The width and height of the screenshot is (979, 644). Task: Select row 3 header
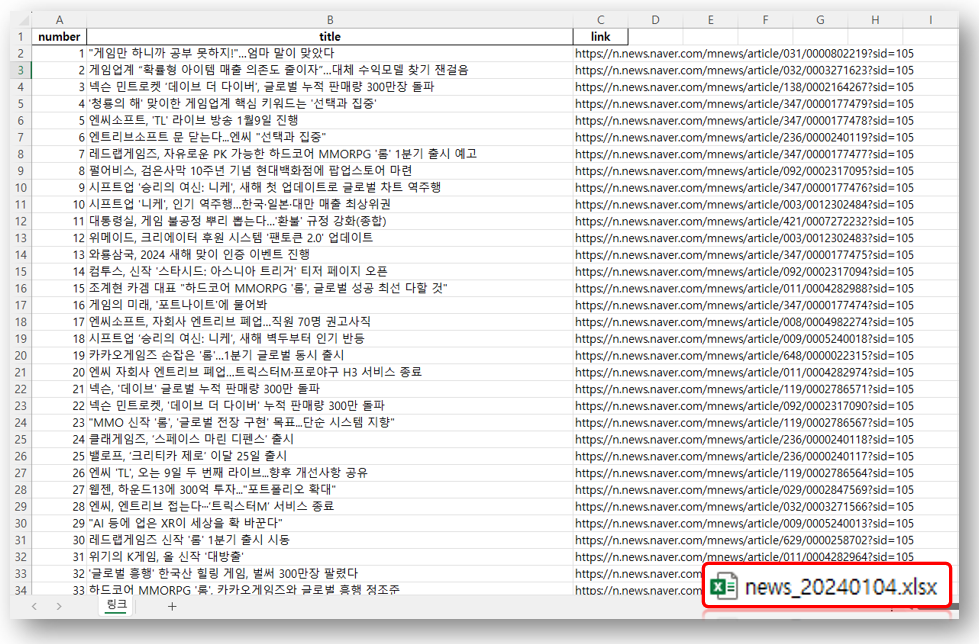point(21,70)
